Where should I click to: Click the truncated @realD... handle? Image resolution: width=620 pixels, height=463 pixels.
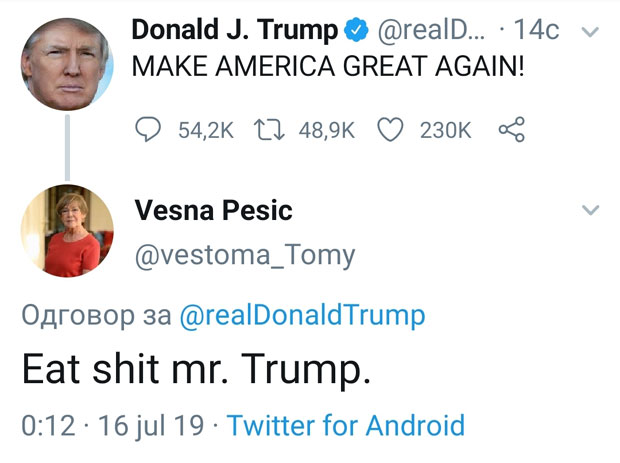(432, 31)
